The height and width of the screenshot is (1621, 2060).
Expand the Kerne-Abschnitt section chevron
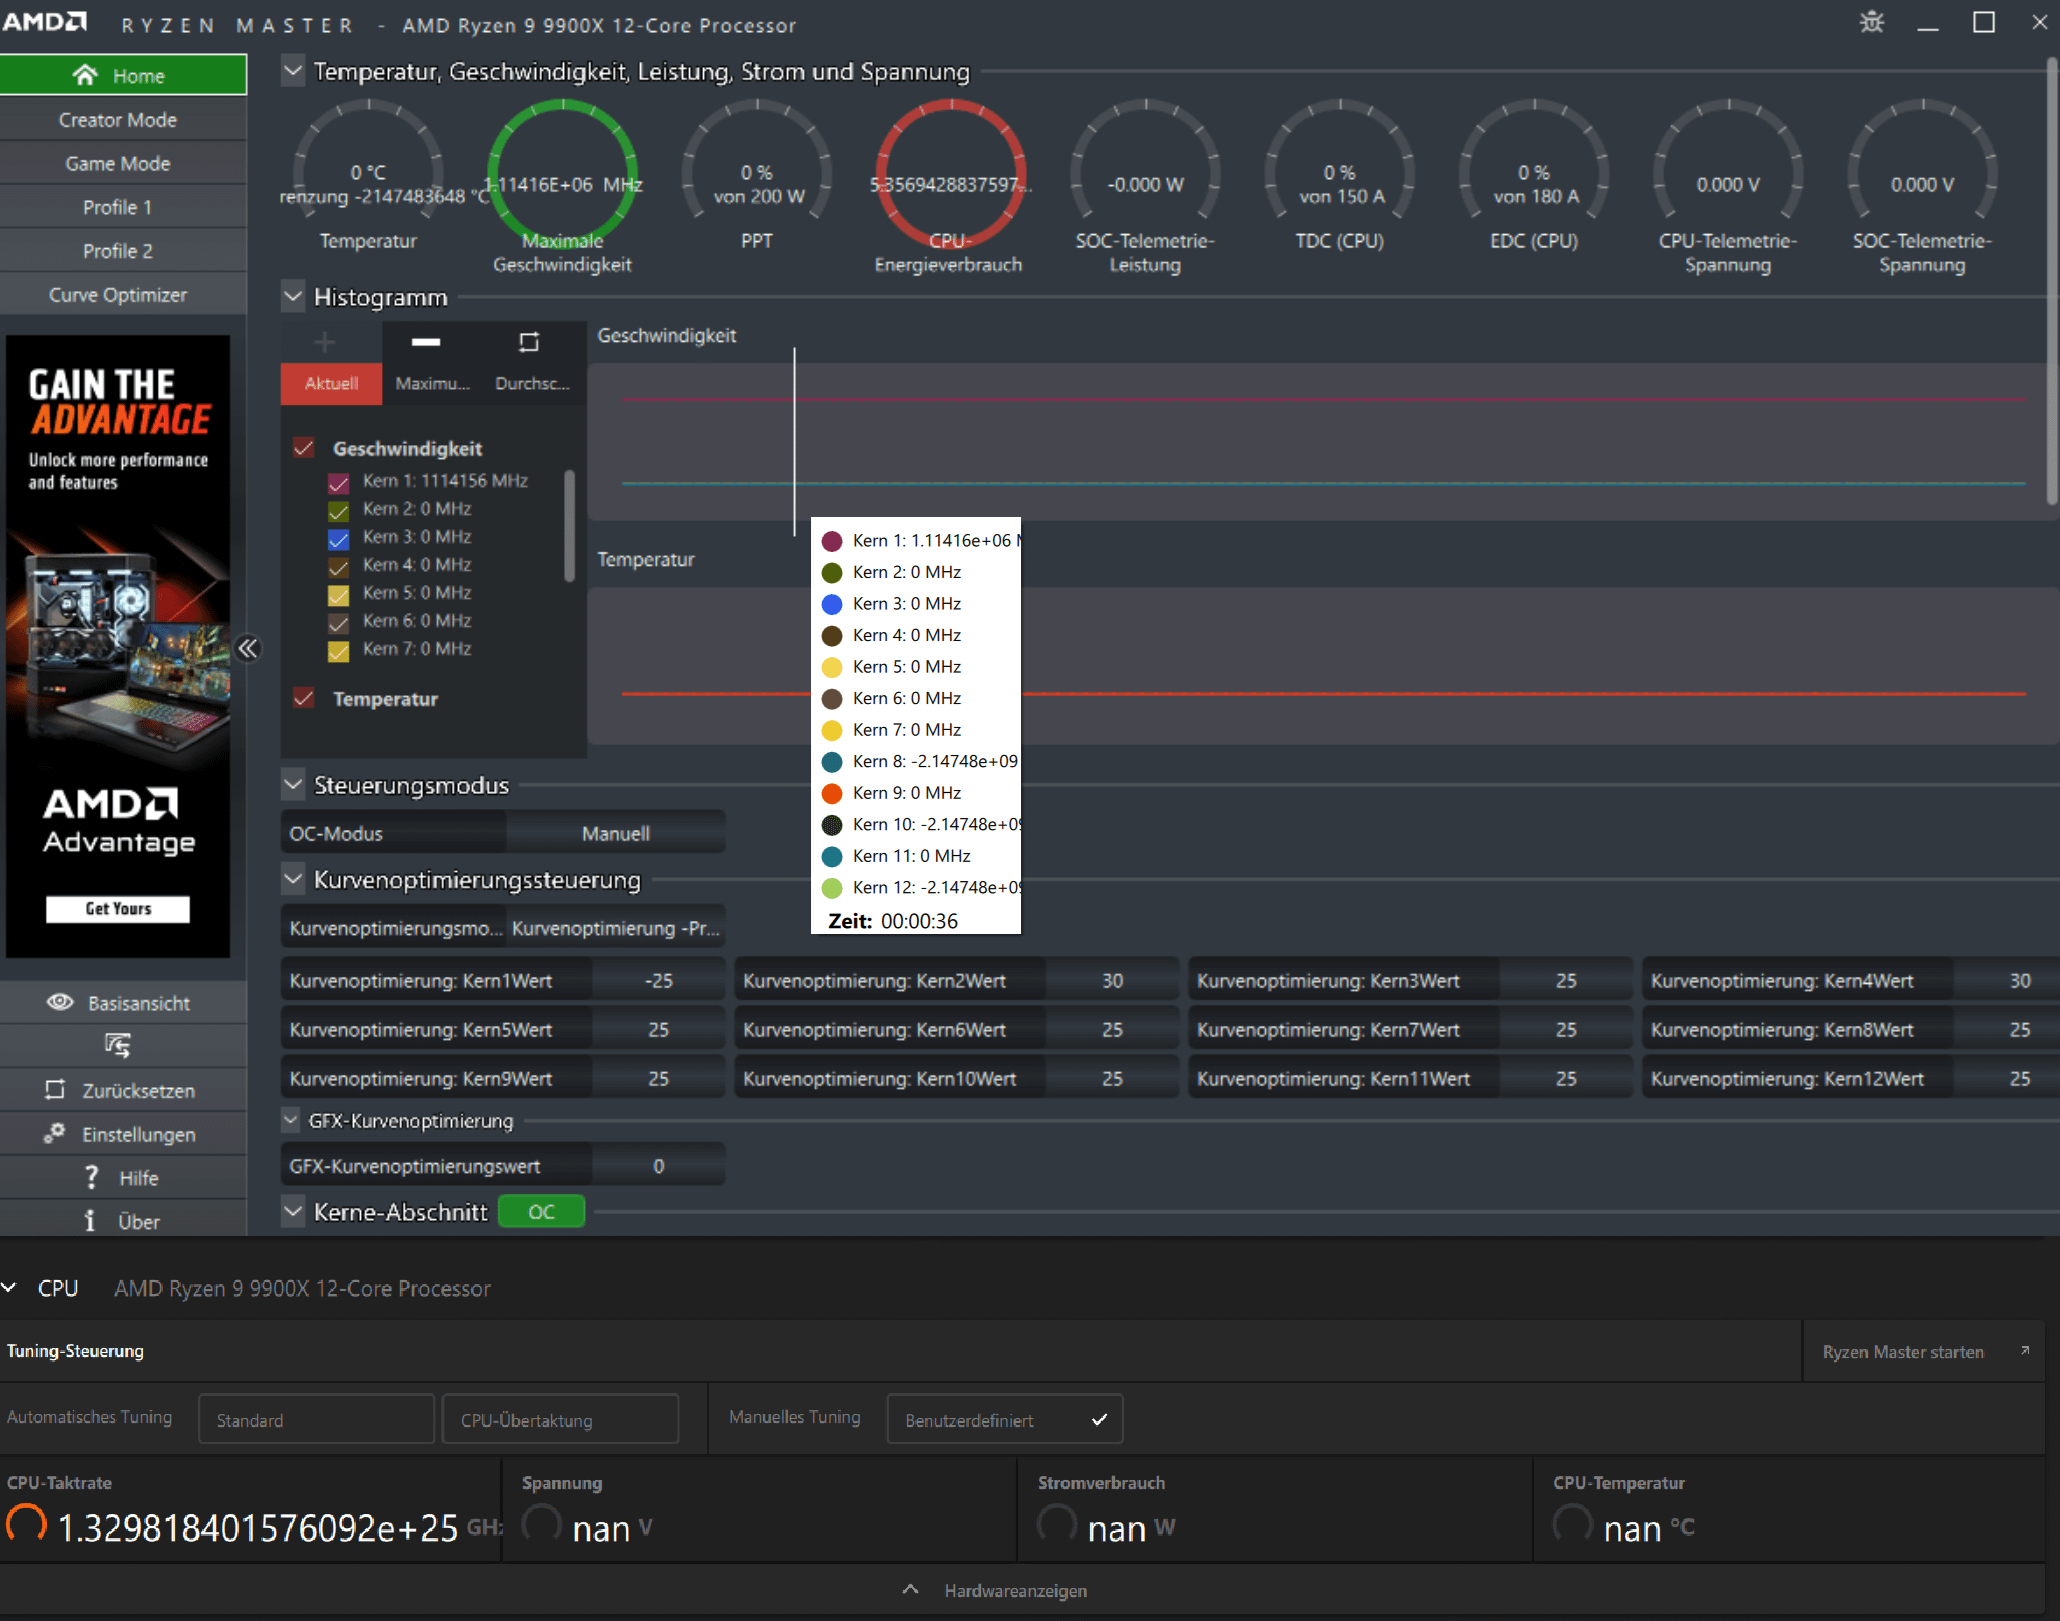(x=293, y=1211)
